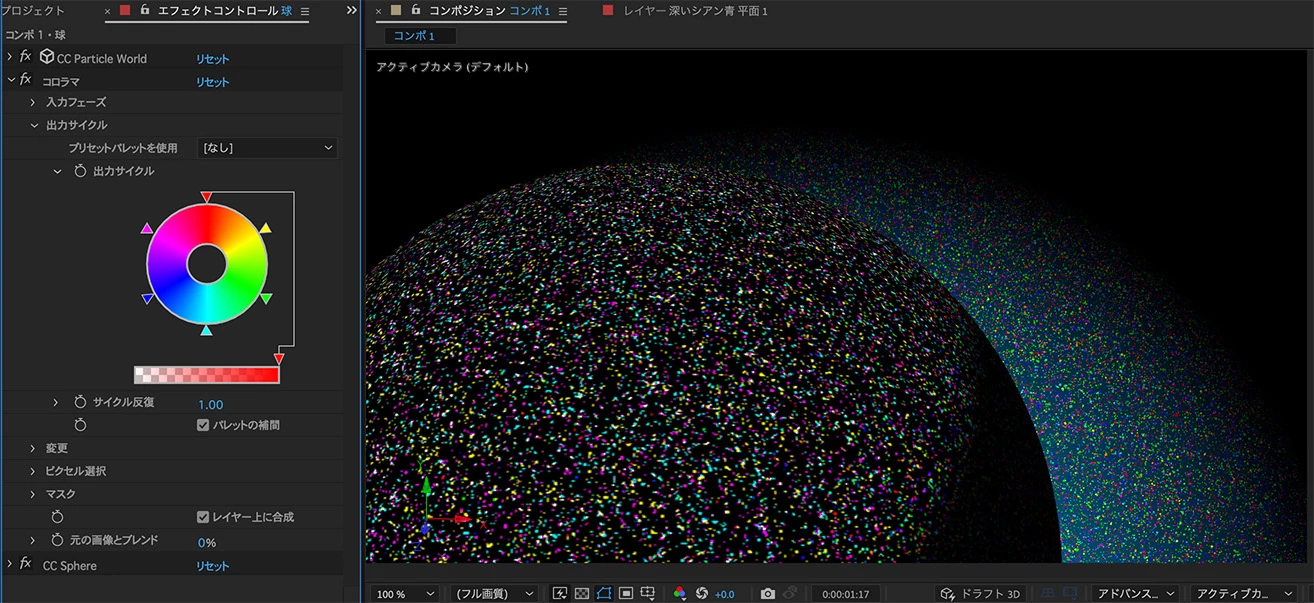1314x603 pixels.
Task: Toggle the transparency grid
Action: coord(581,594)
